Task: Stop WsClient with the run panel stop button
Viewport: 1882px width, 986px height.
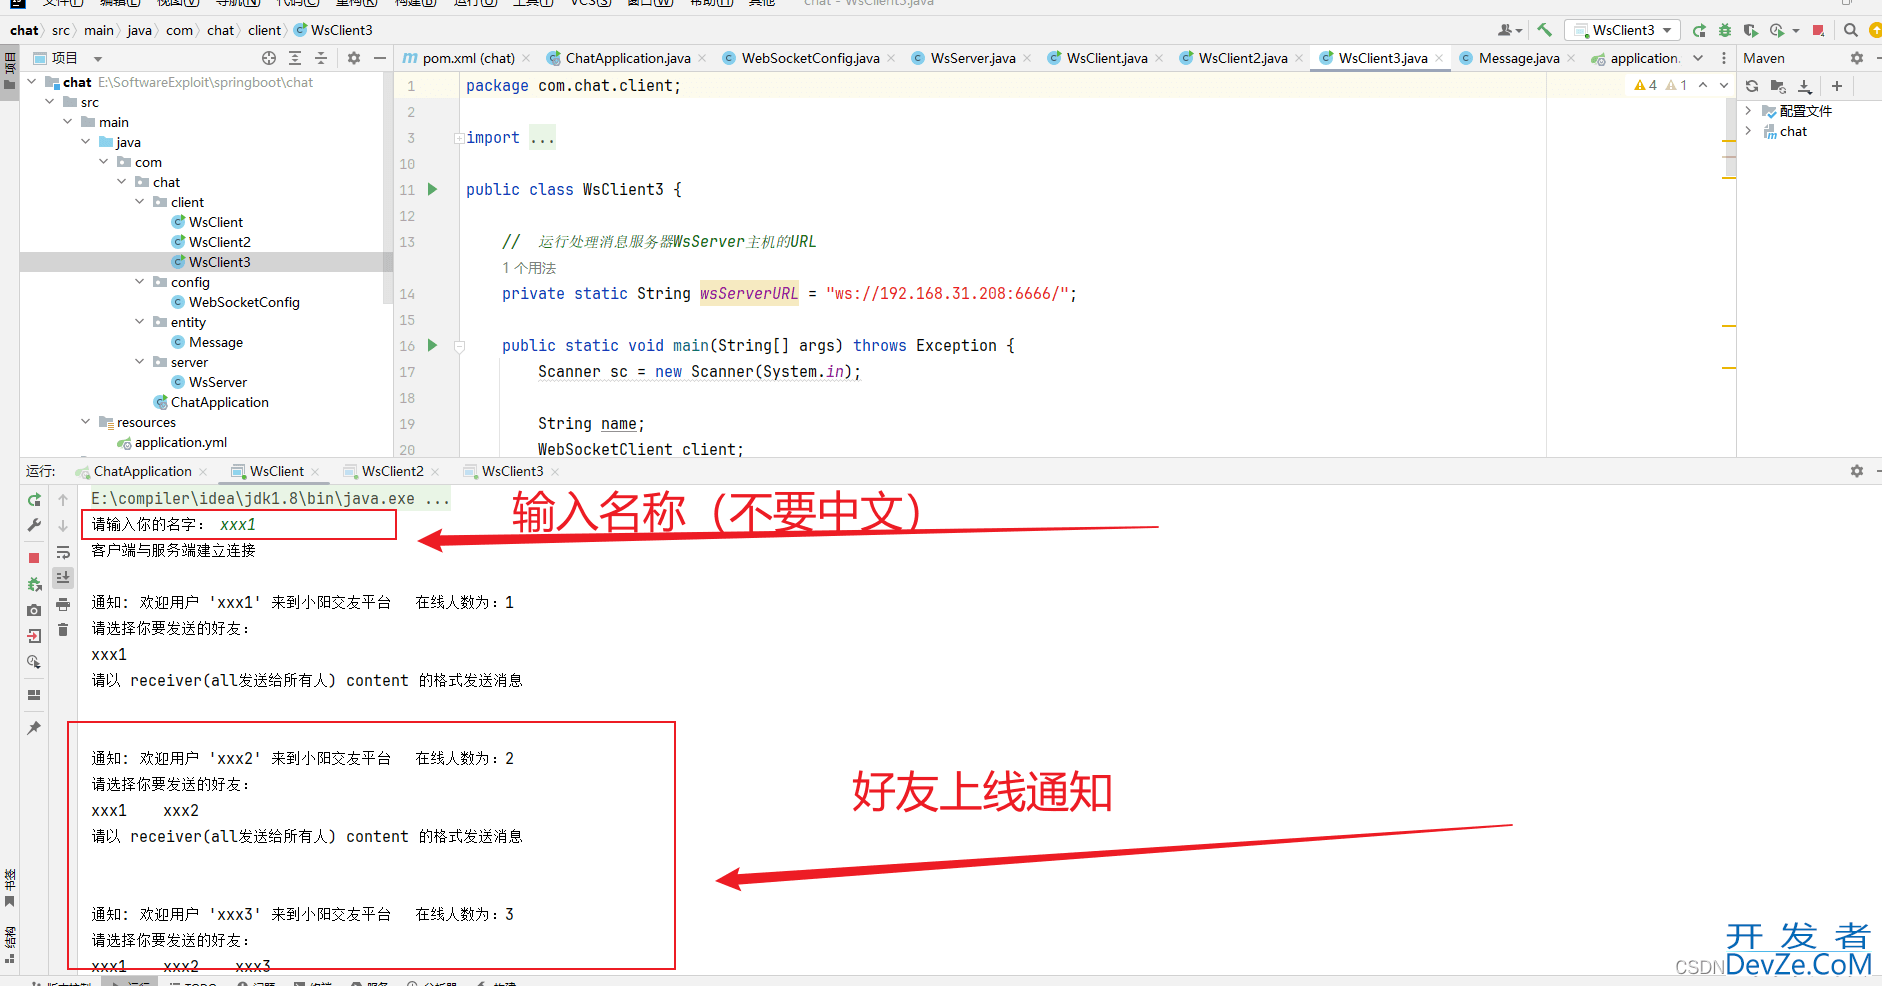Action: [x=34, y=558]
